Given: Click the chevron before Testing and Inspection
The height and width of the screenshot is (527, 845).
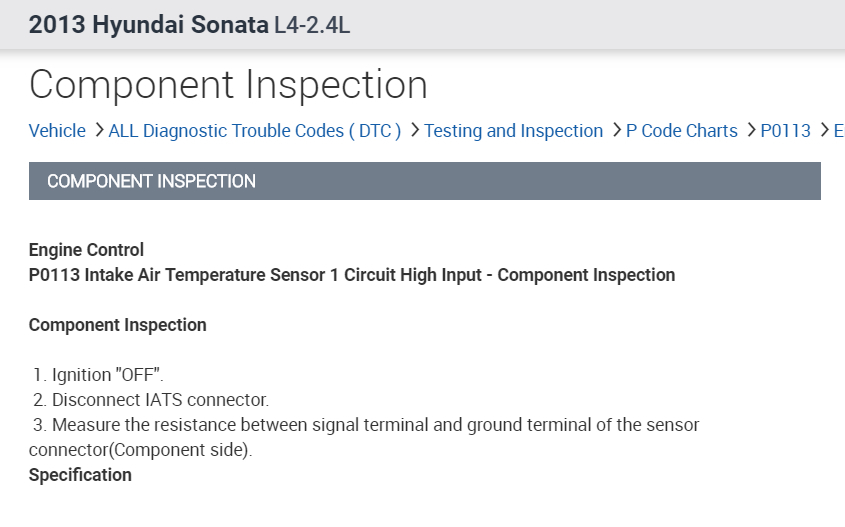Looking at the screenshot, I should [x=414, y=131].
